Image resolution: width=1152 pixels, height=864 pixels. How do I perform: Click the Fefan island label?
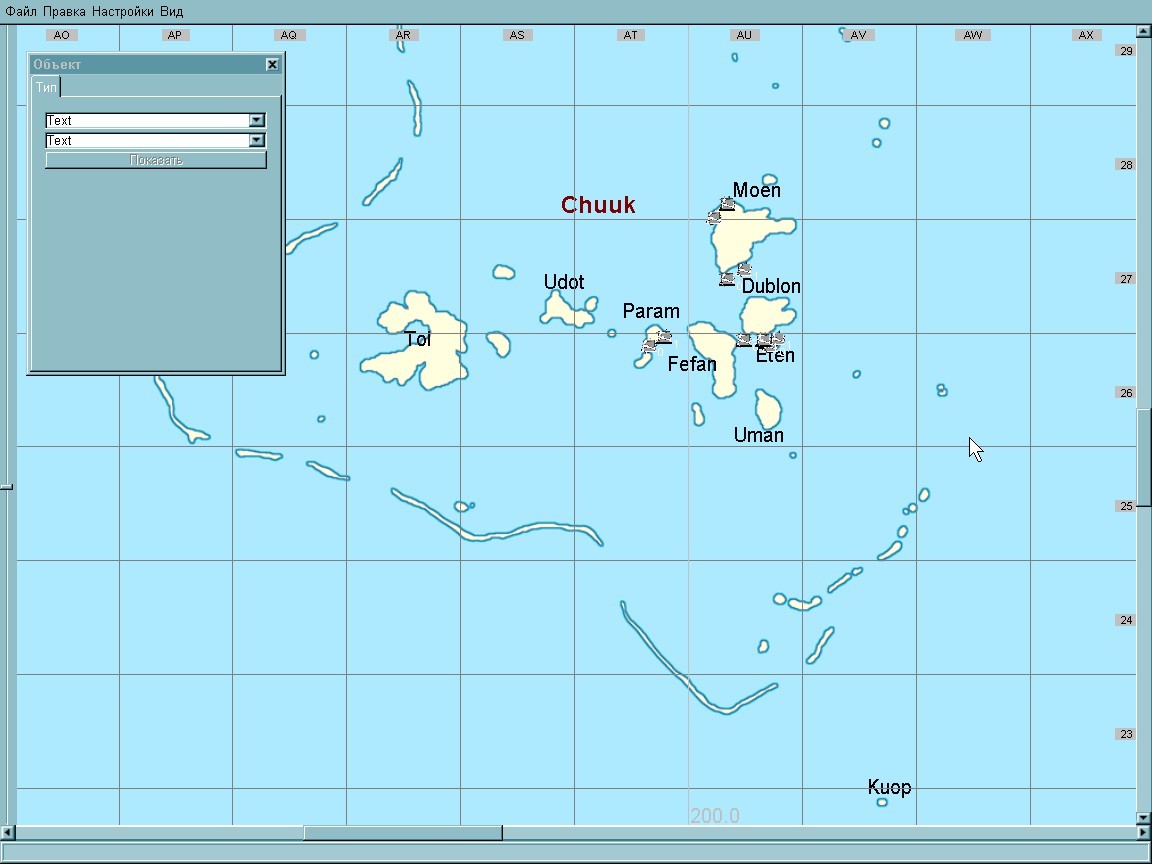click(692, 364)
